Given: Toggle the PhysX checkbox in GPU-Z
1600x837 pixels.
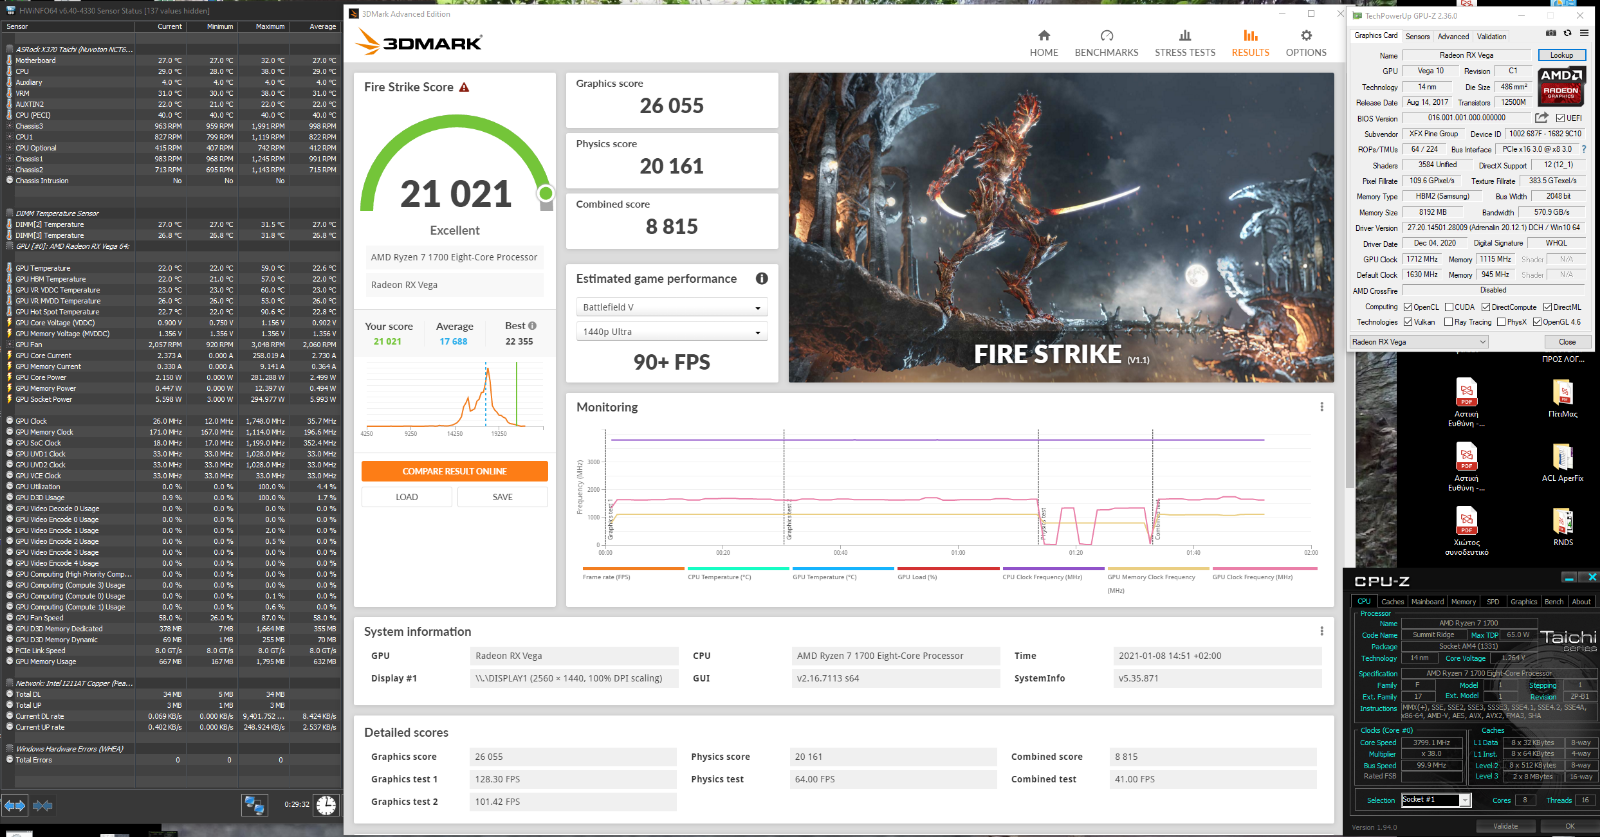Looking at the screenshot, I should click(x=1501, y=322).
